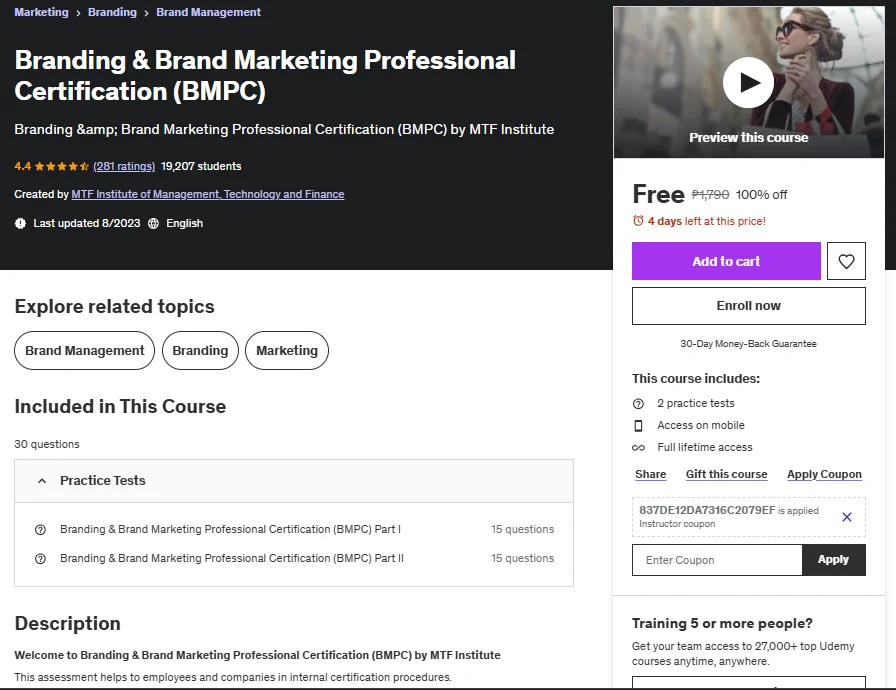Open the 281 ratings link
Viewport: 896px width, 690px height.
point(124,166)
